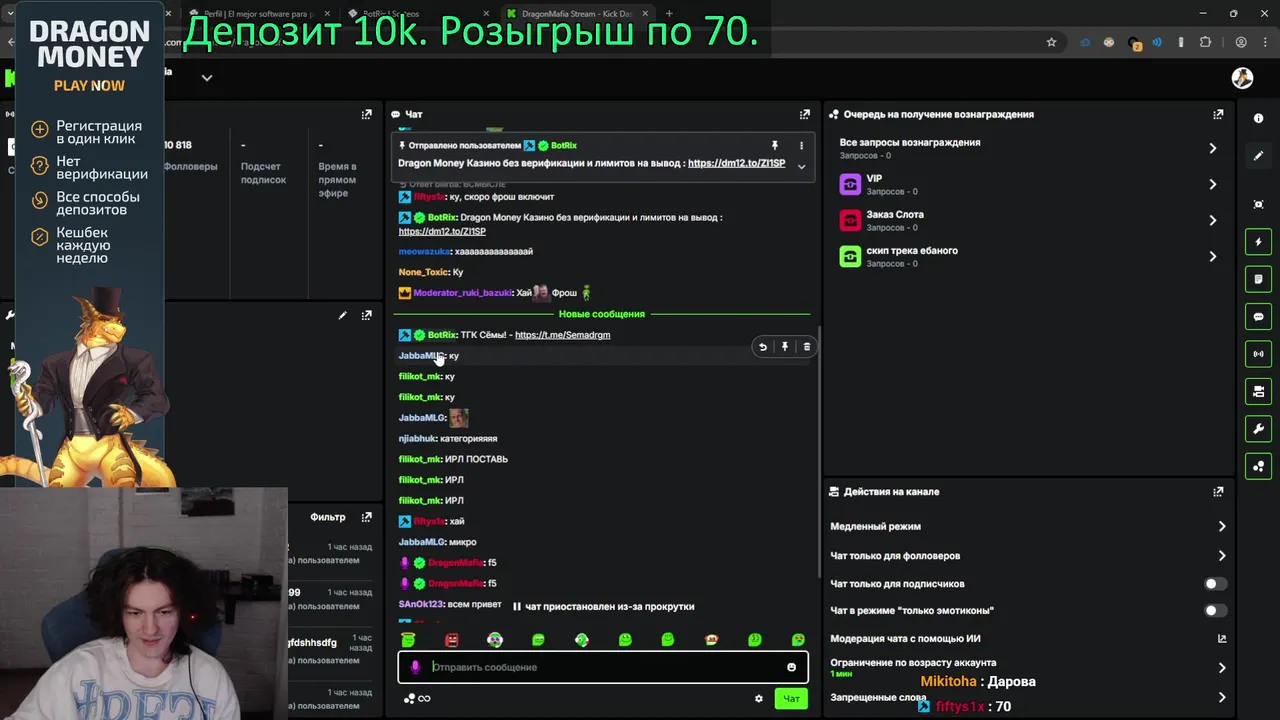Open Модерация чата с помощью ИИ
Image resolution: width=1280 pixels, height=720 pixels.
[x=1029, y=638]
